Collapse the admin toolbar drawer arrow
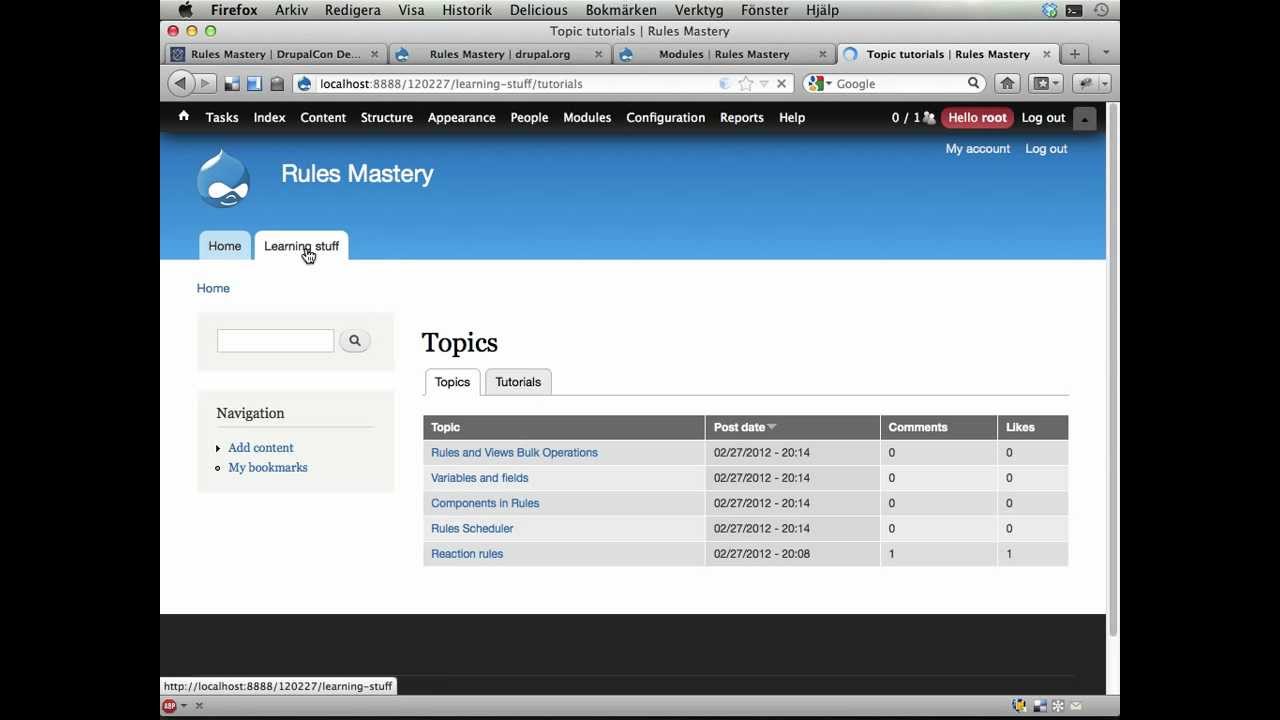Viewport: 1280px width, 720px height. click(1085, 118)
